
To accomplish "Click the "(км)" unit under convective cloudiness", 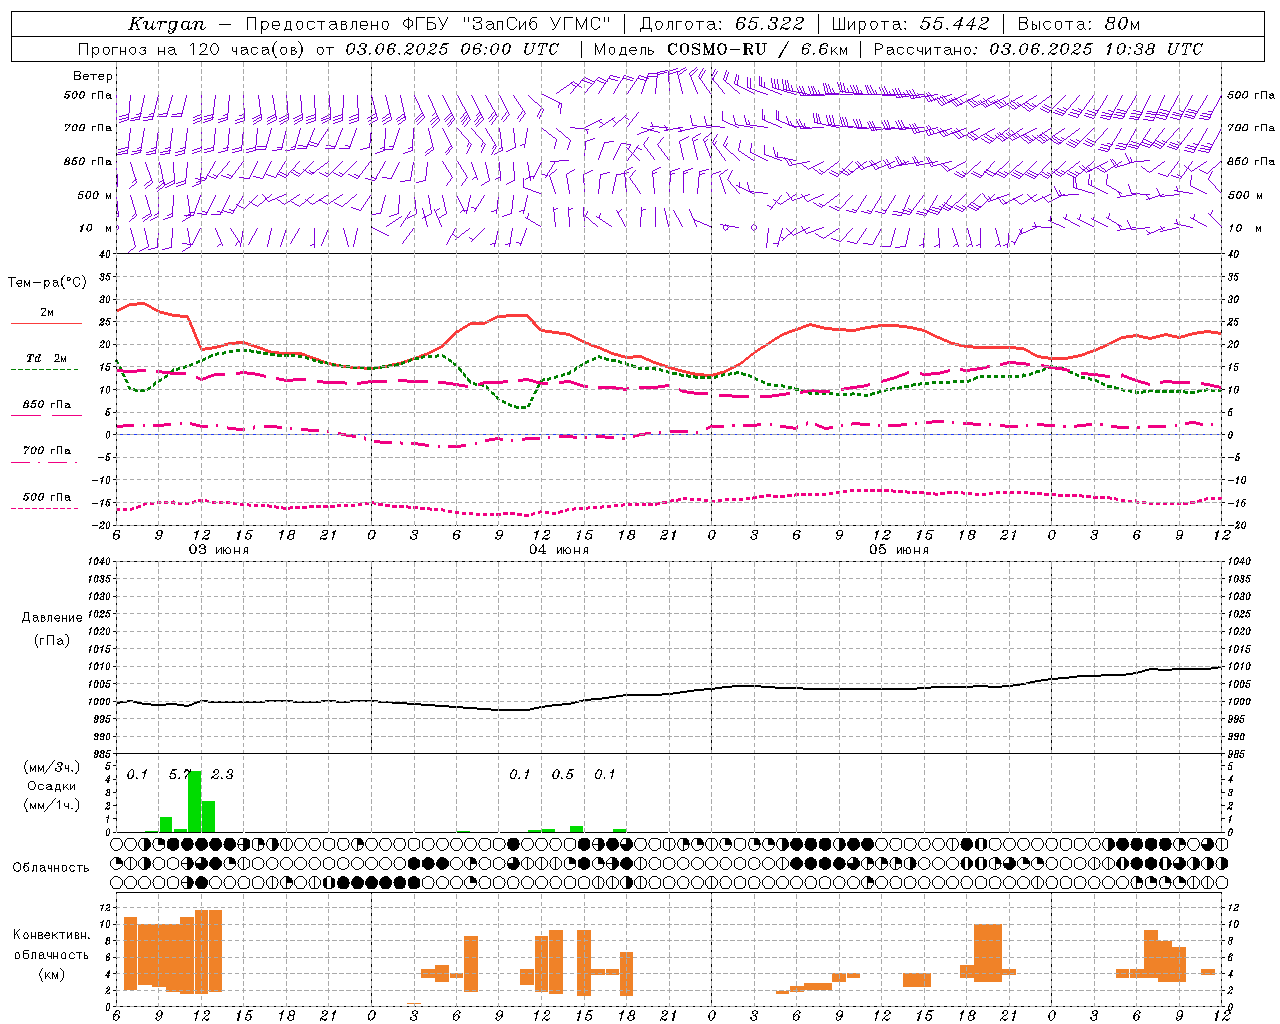I will coord(52,974).
